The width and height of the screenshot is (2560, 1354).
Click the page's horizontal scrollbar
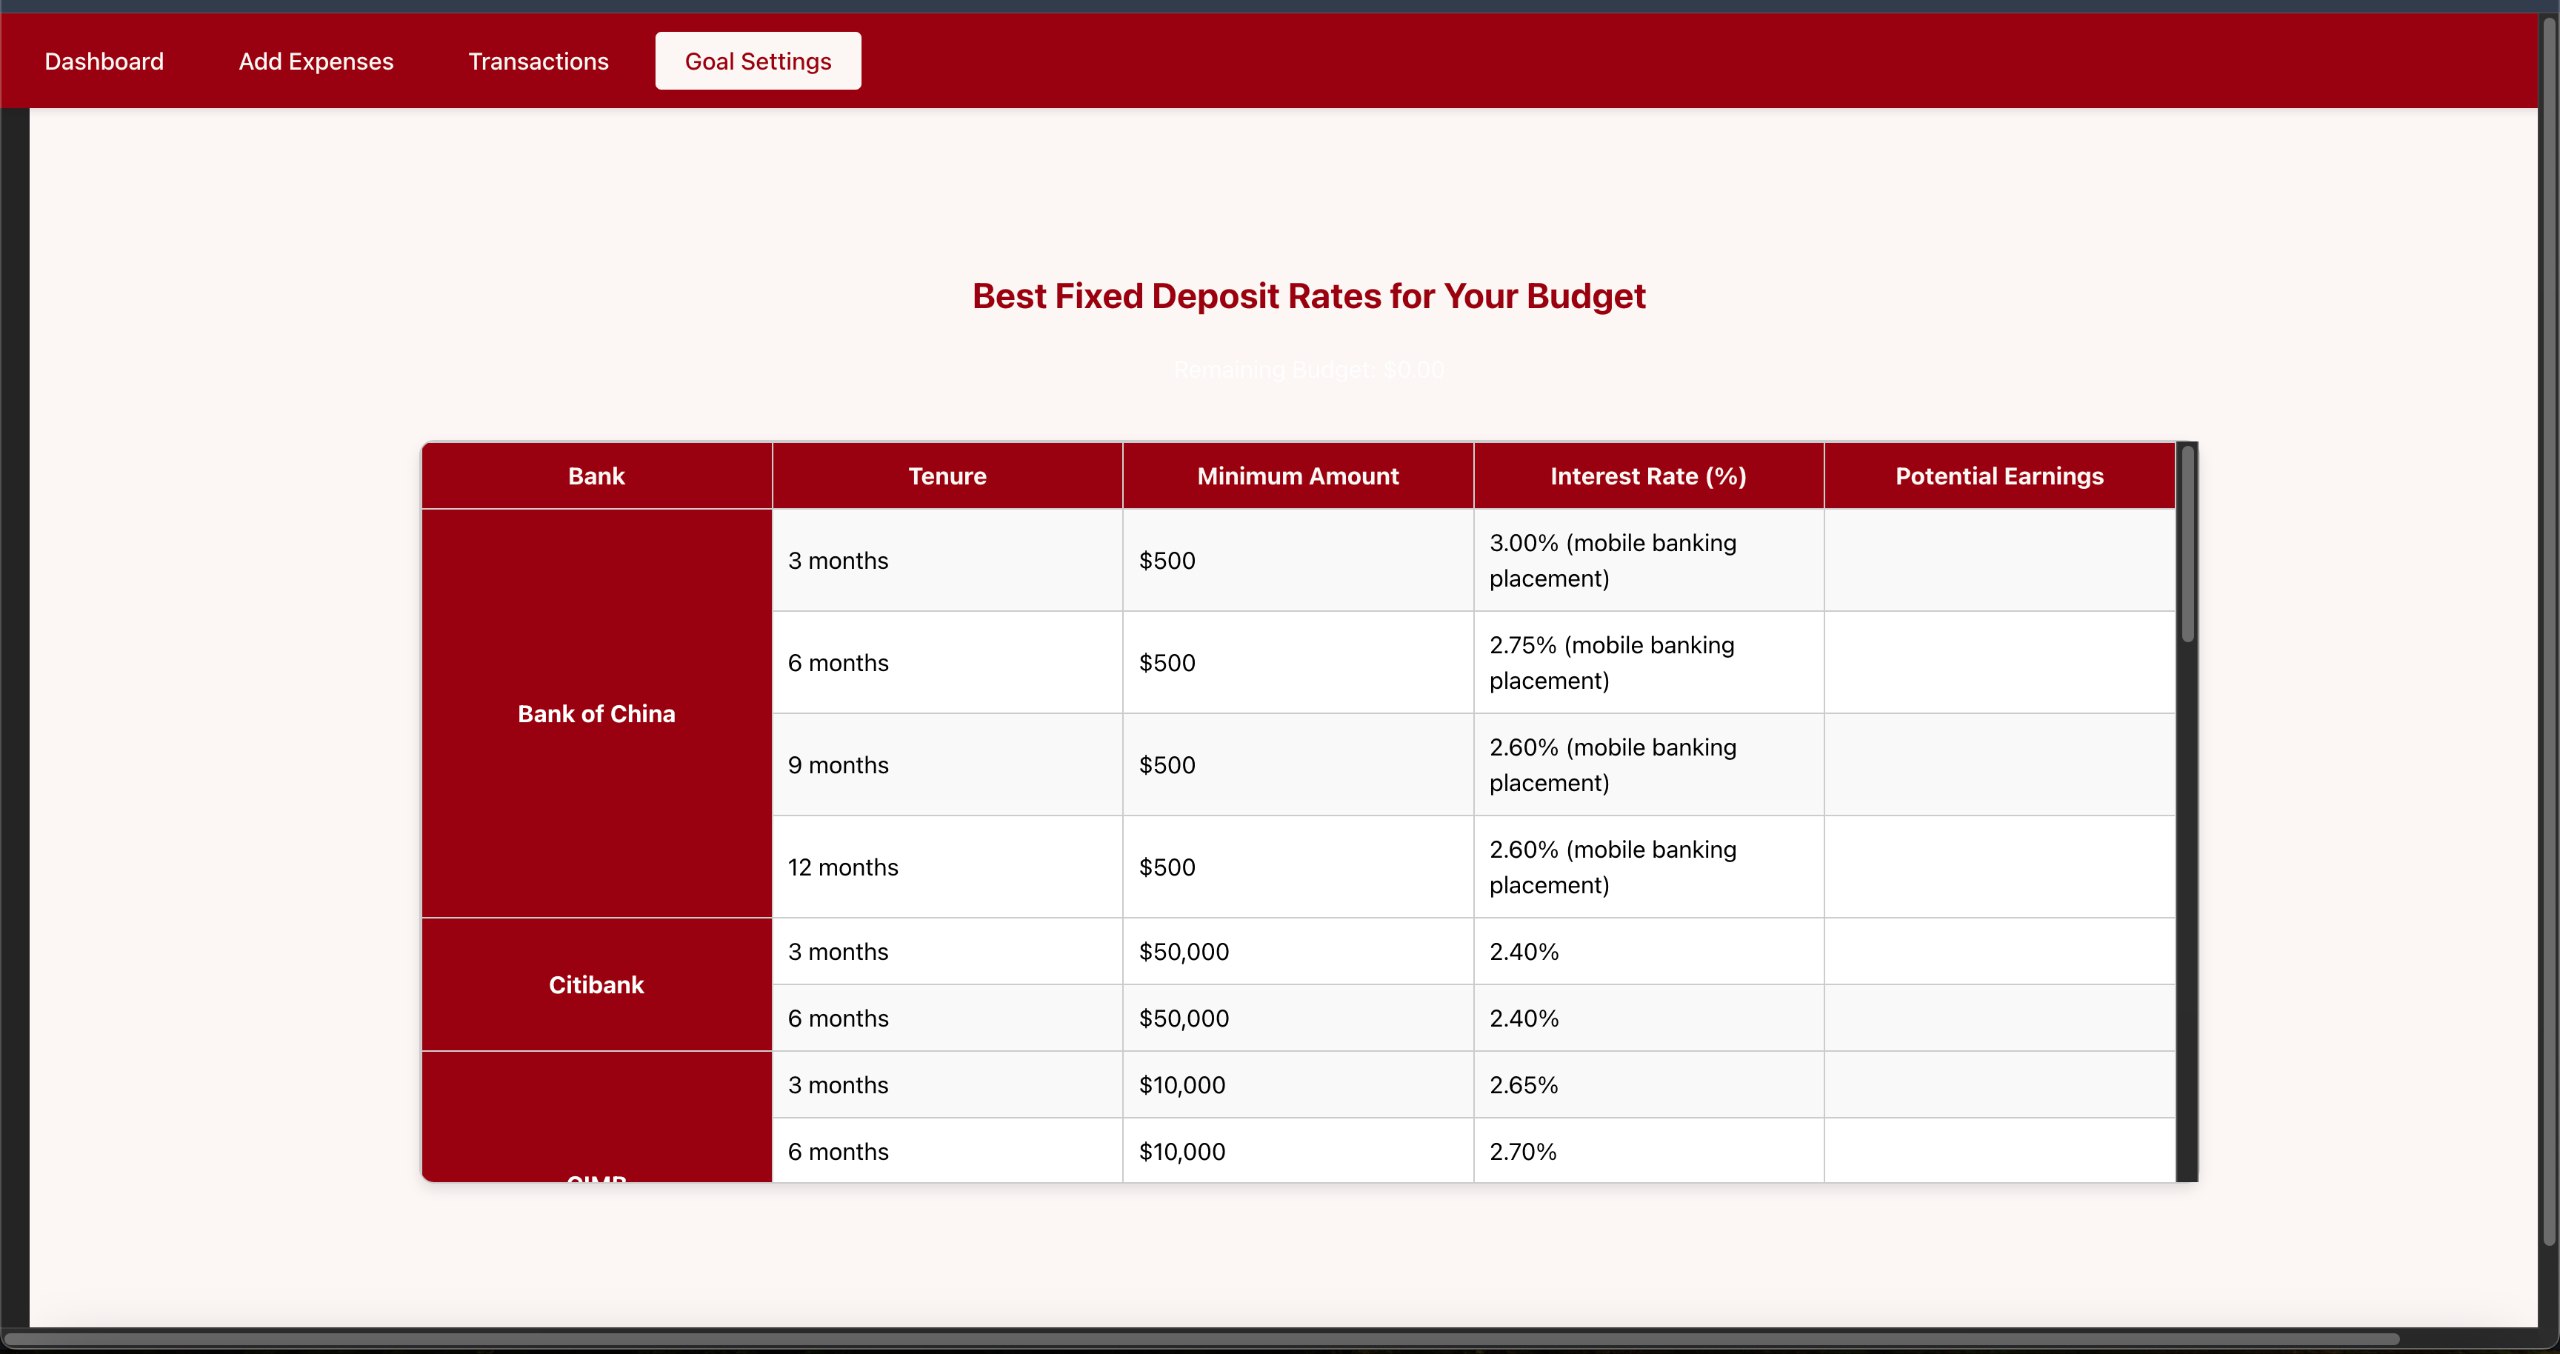[1200, 1339]
